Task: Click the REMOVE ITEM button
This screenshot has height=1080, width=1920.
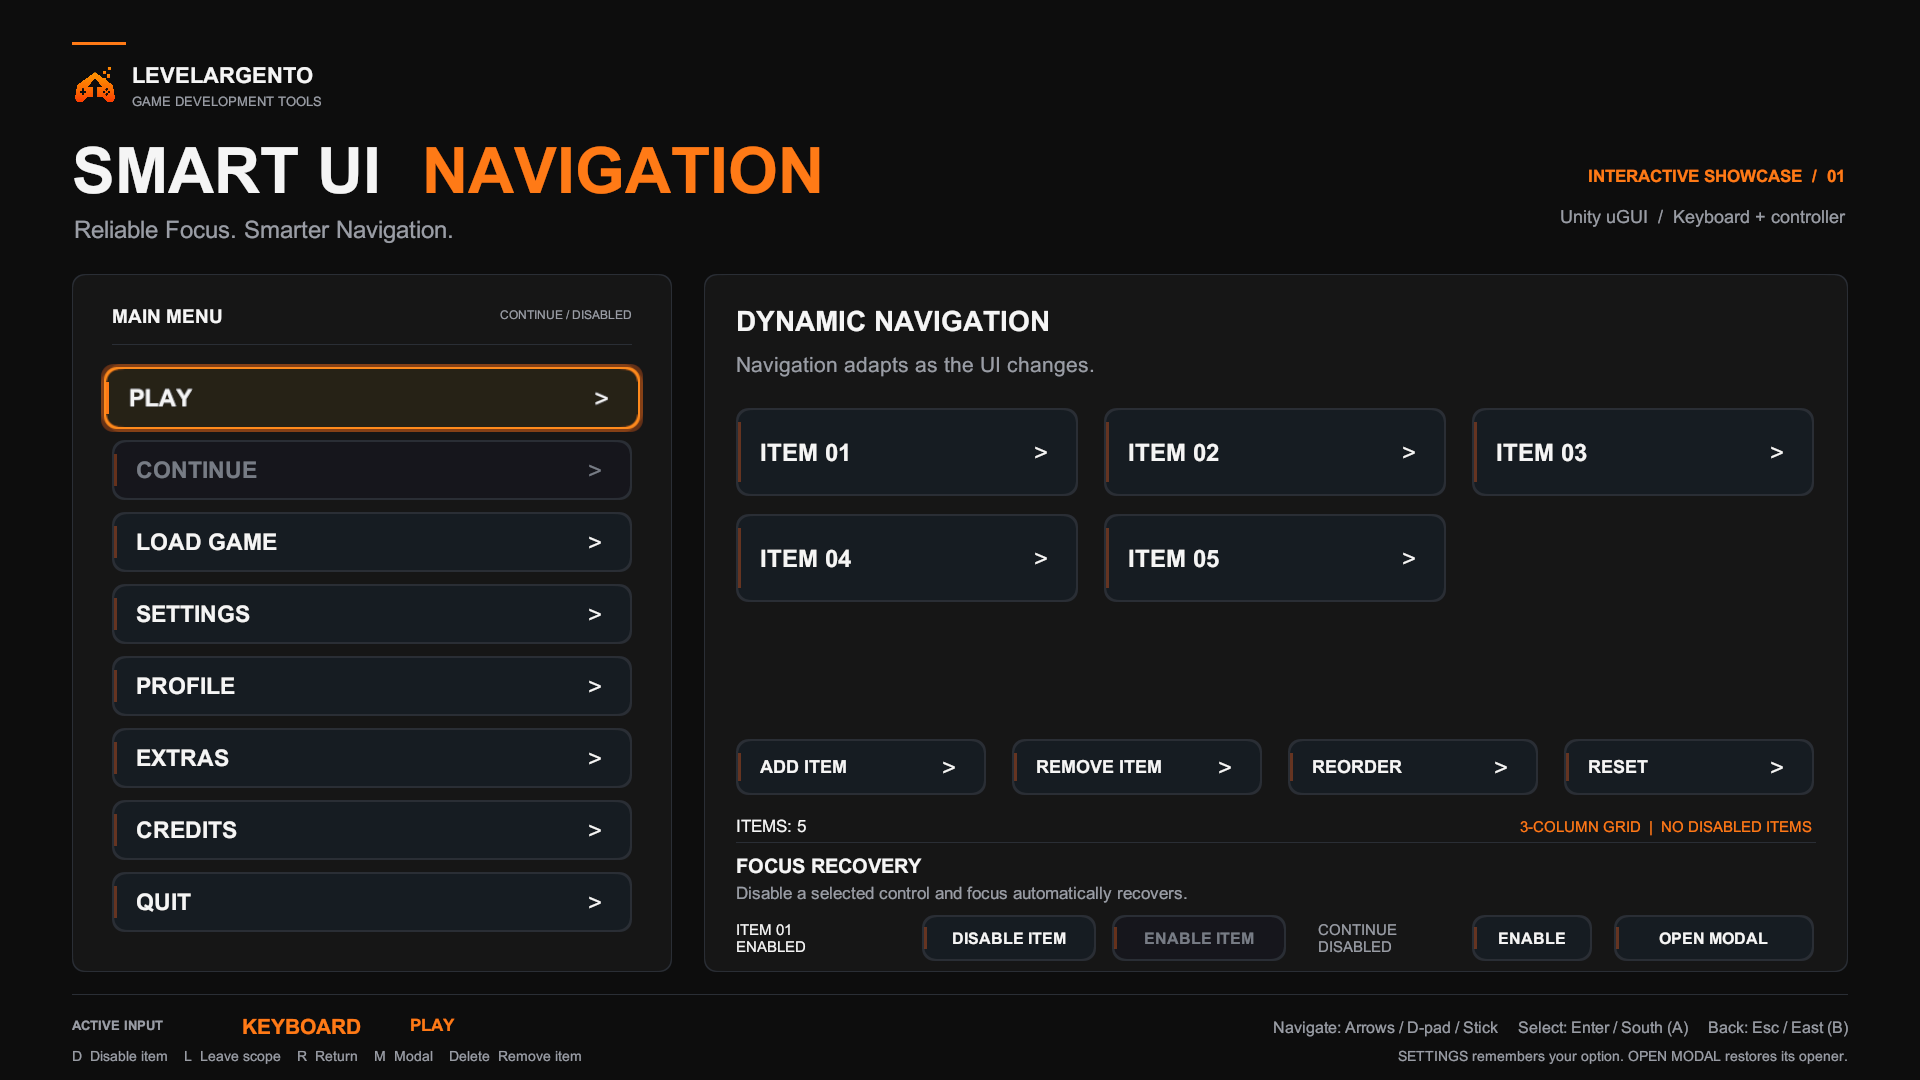Action: (x=1137, y=767)
